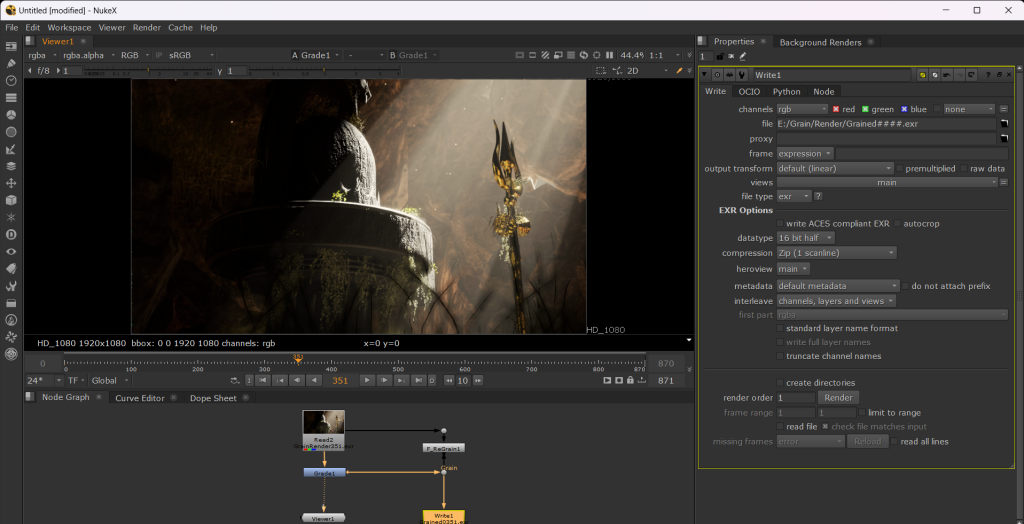1024x524 pixels.
Task: Open the file browser icon next to file path
Action: point(1003,123)
